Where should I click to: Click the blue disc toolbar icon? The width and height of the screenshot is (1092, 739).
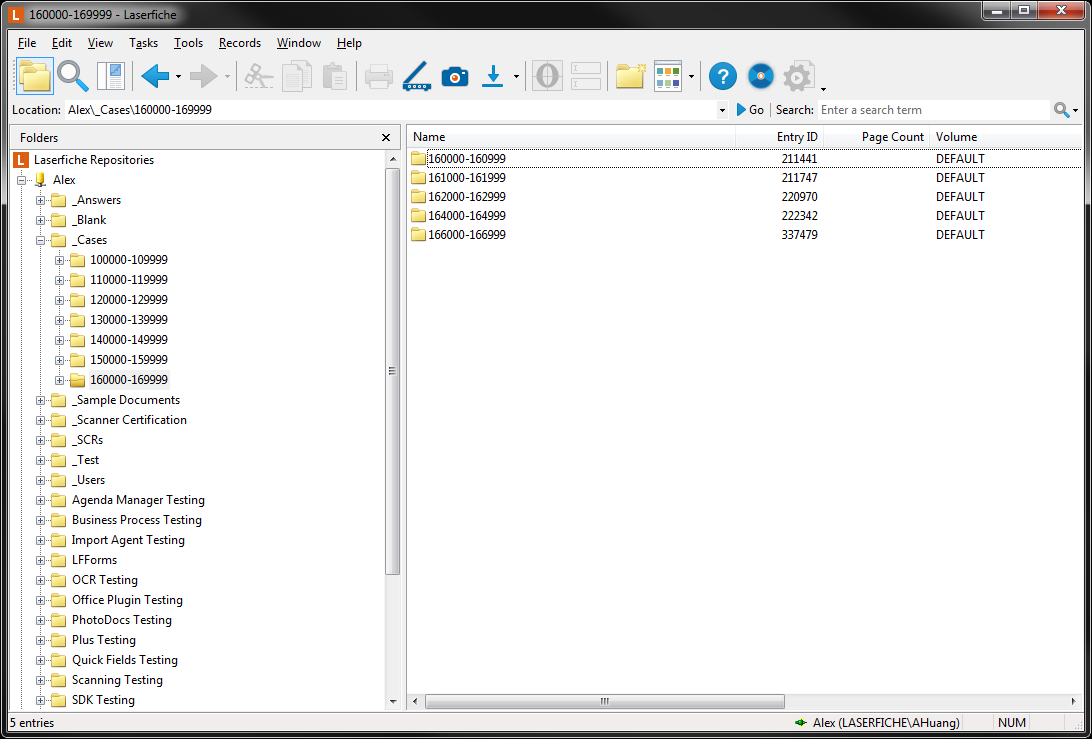pyautogui.click(x=760, y=76)
